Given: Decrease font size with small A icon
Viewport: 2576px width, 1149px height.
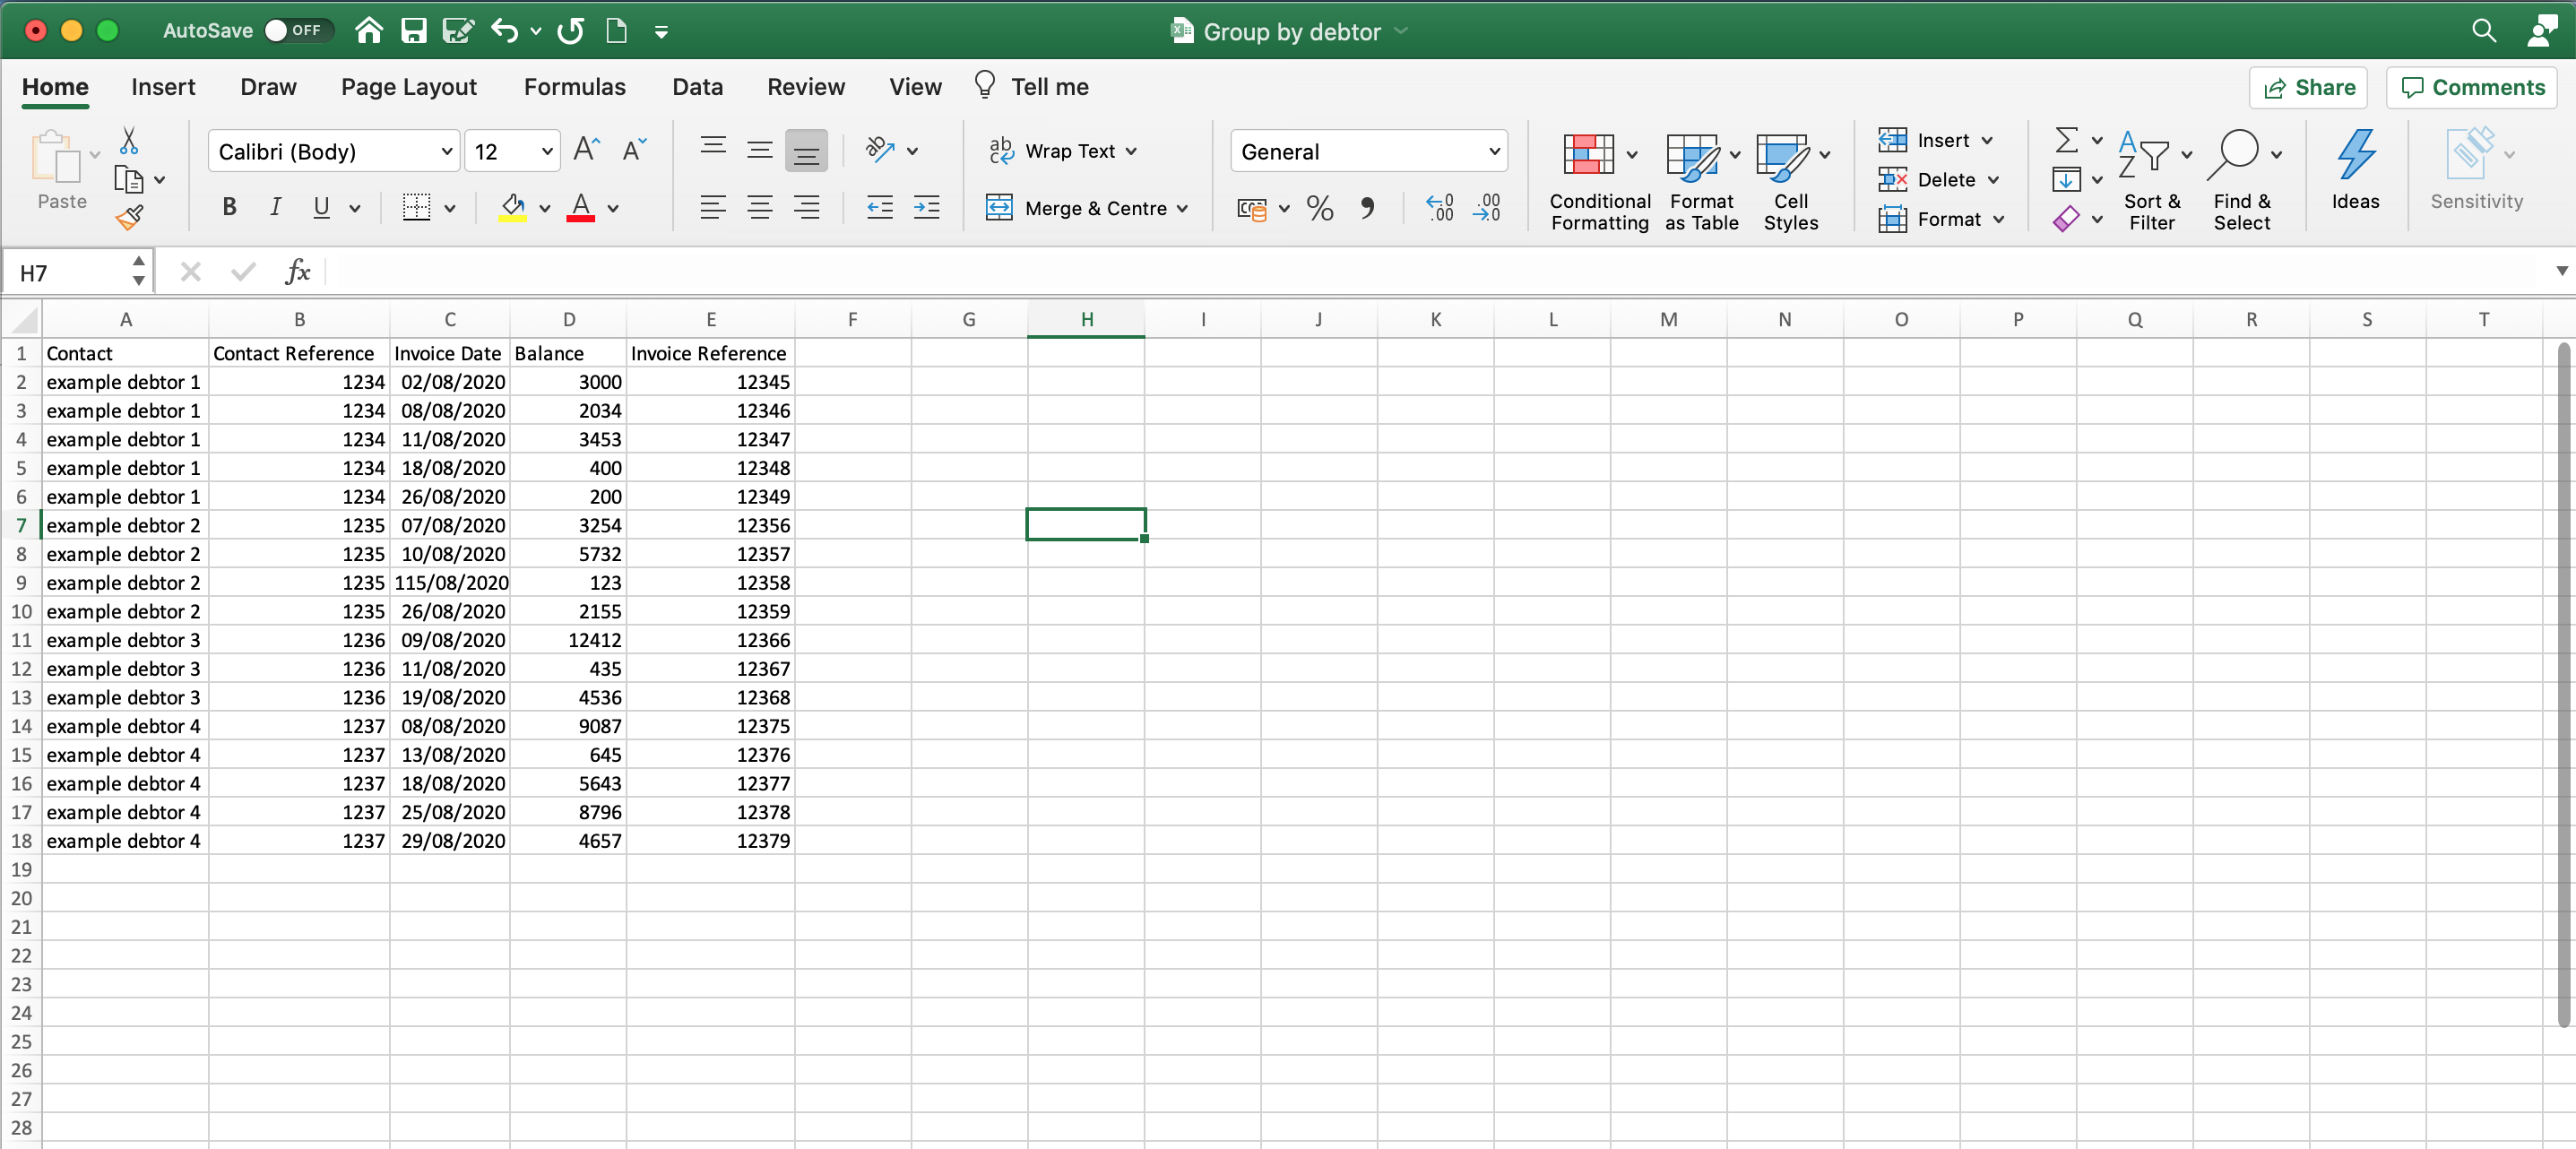Looking at the screenshot, I should click(634, 150).
